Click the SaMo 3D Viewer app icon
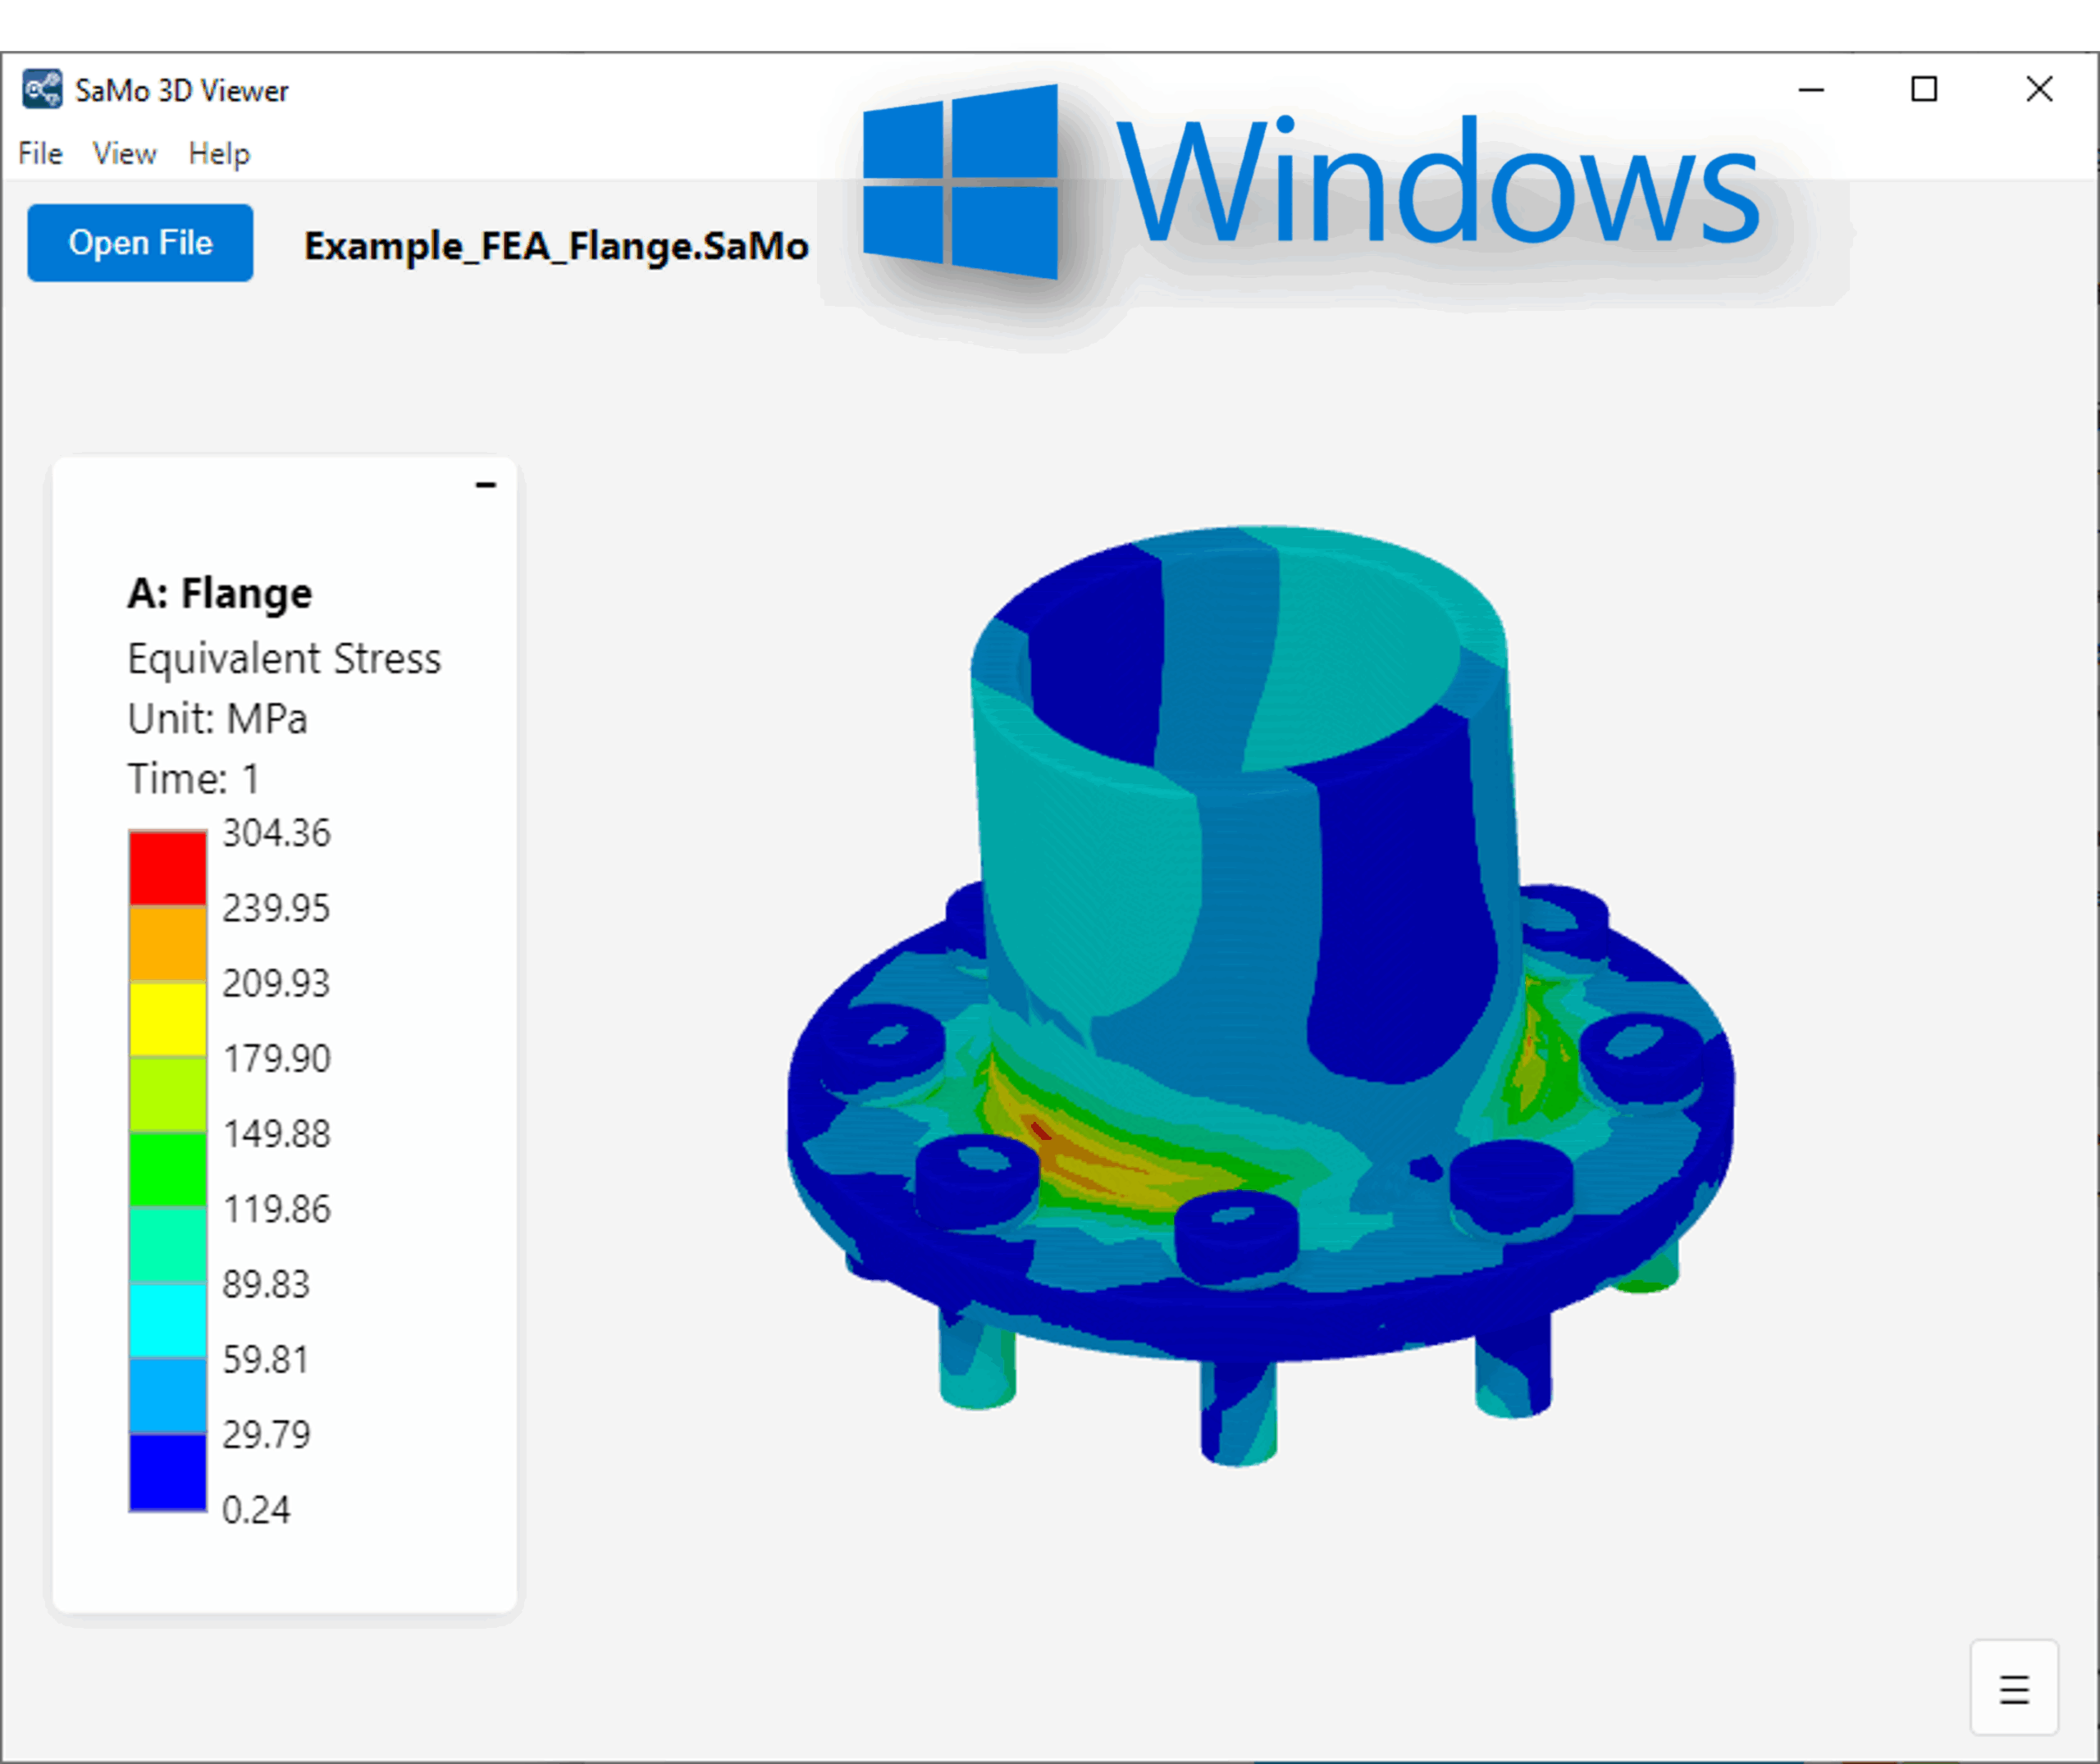This screenshot has height=1764, width=2100. (42, 90)
